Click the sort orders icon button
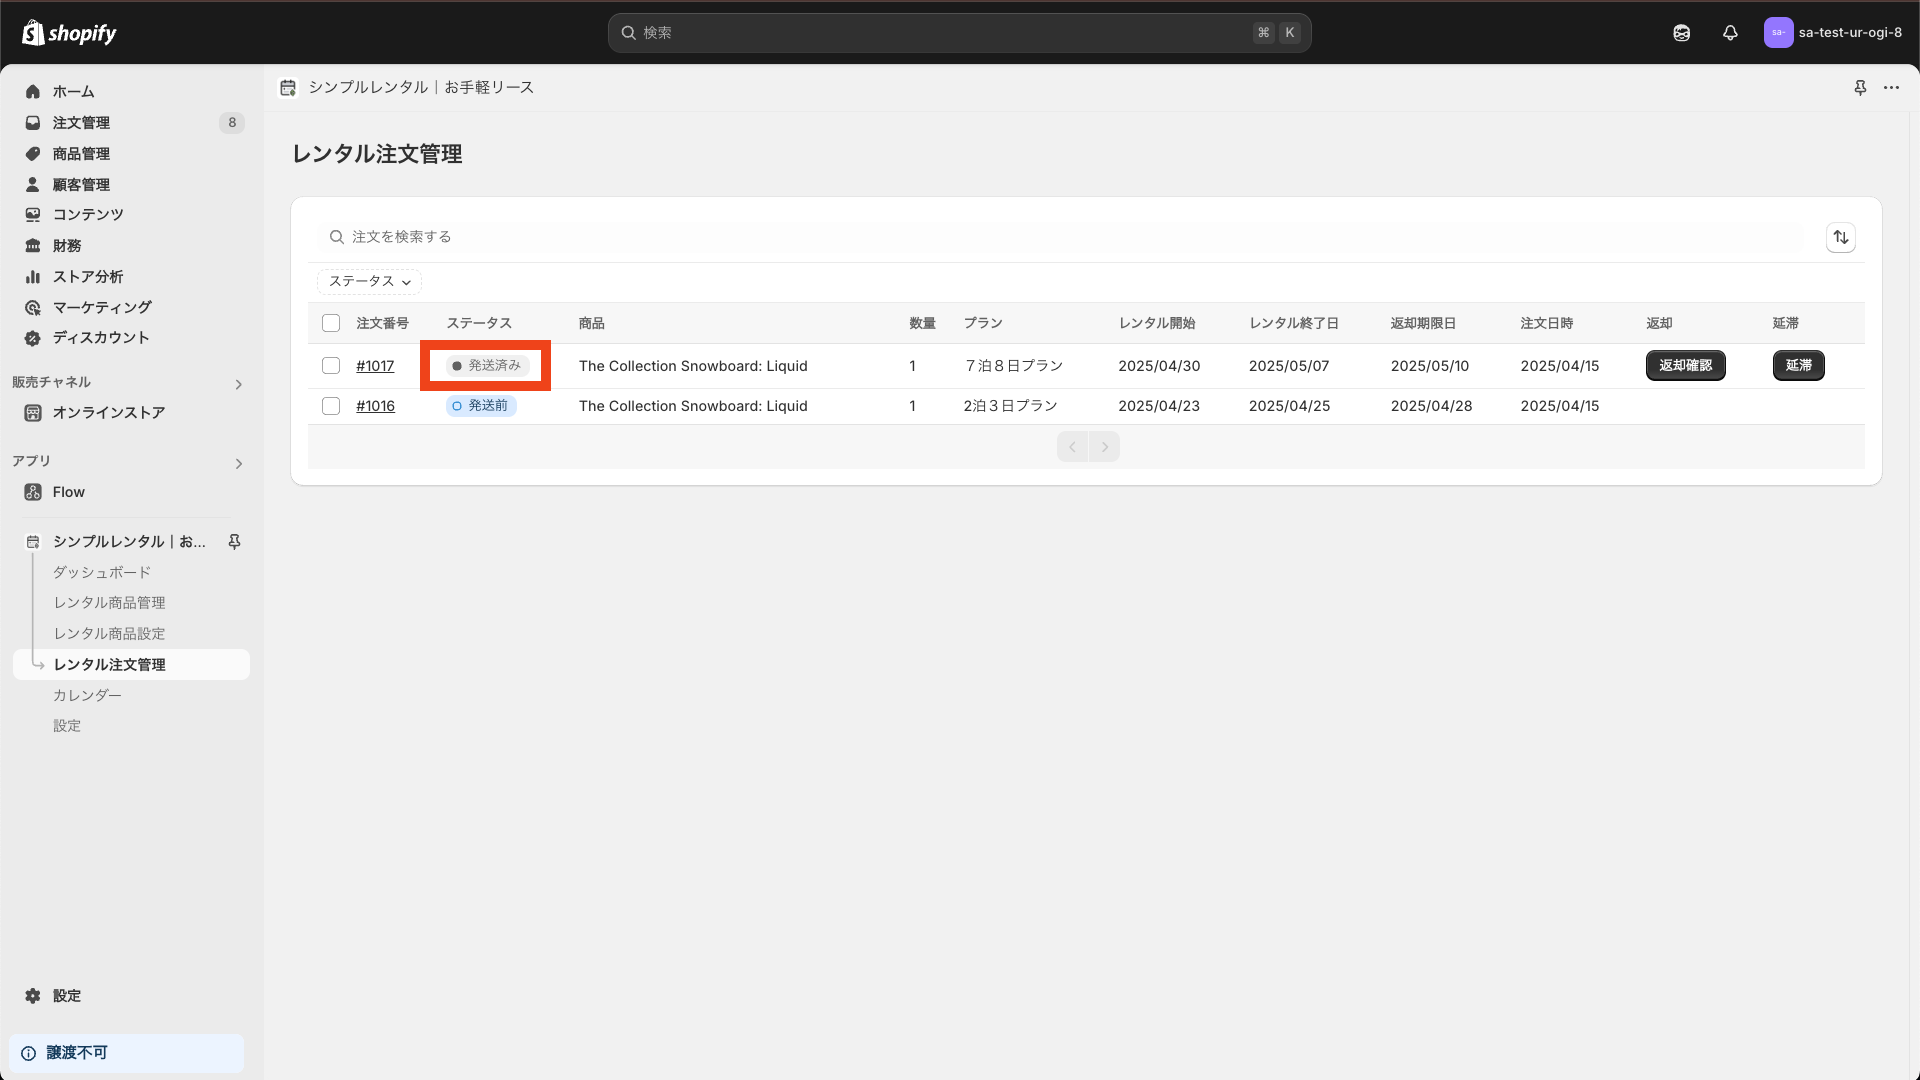Screen dimensions: 1920x1080 1840,237
